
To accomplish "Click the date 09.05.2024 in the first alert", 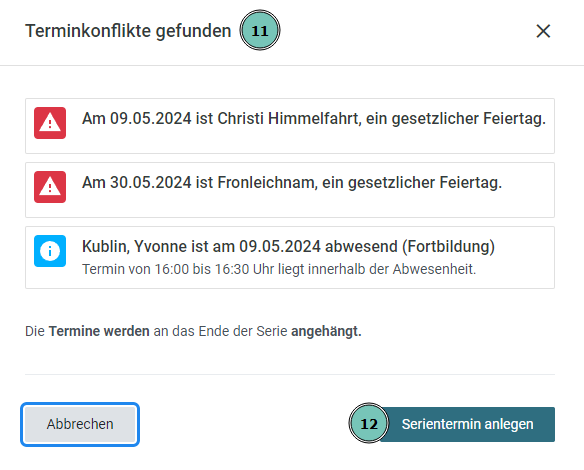I will tap(150, 118).
